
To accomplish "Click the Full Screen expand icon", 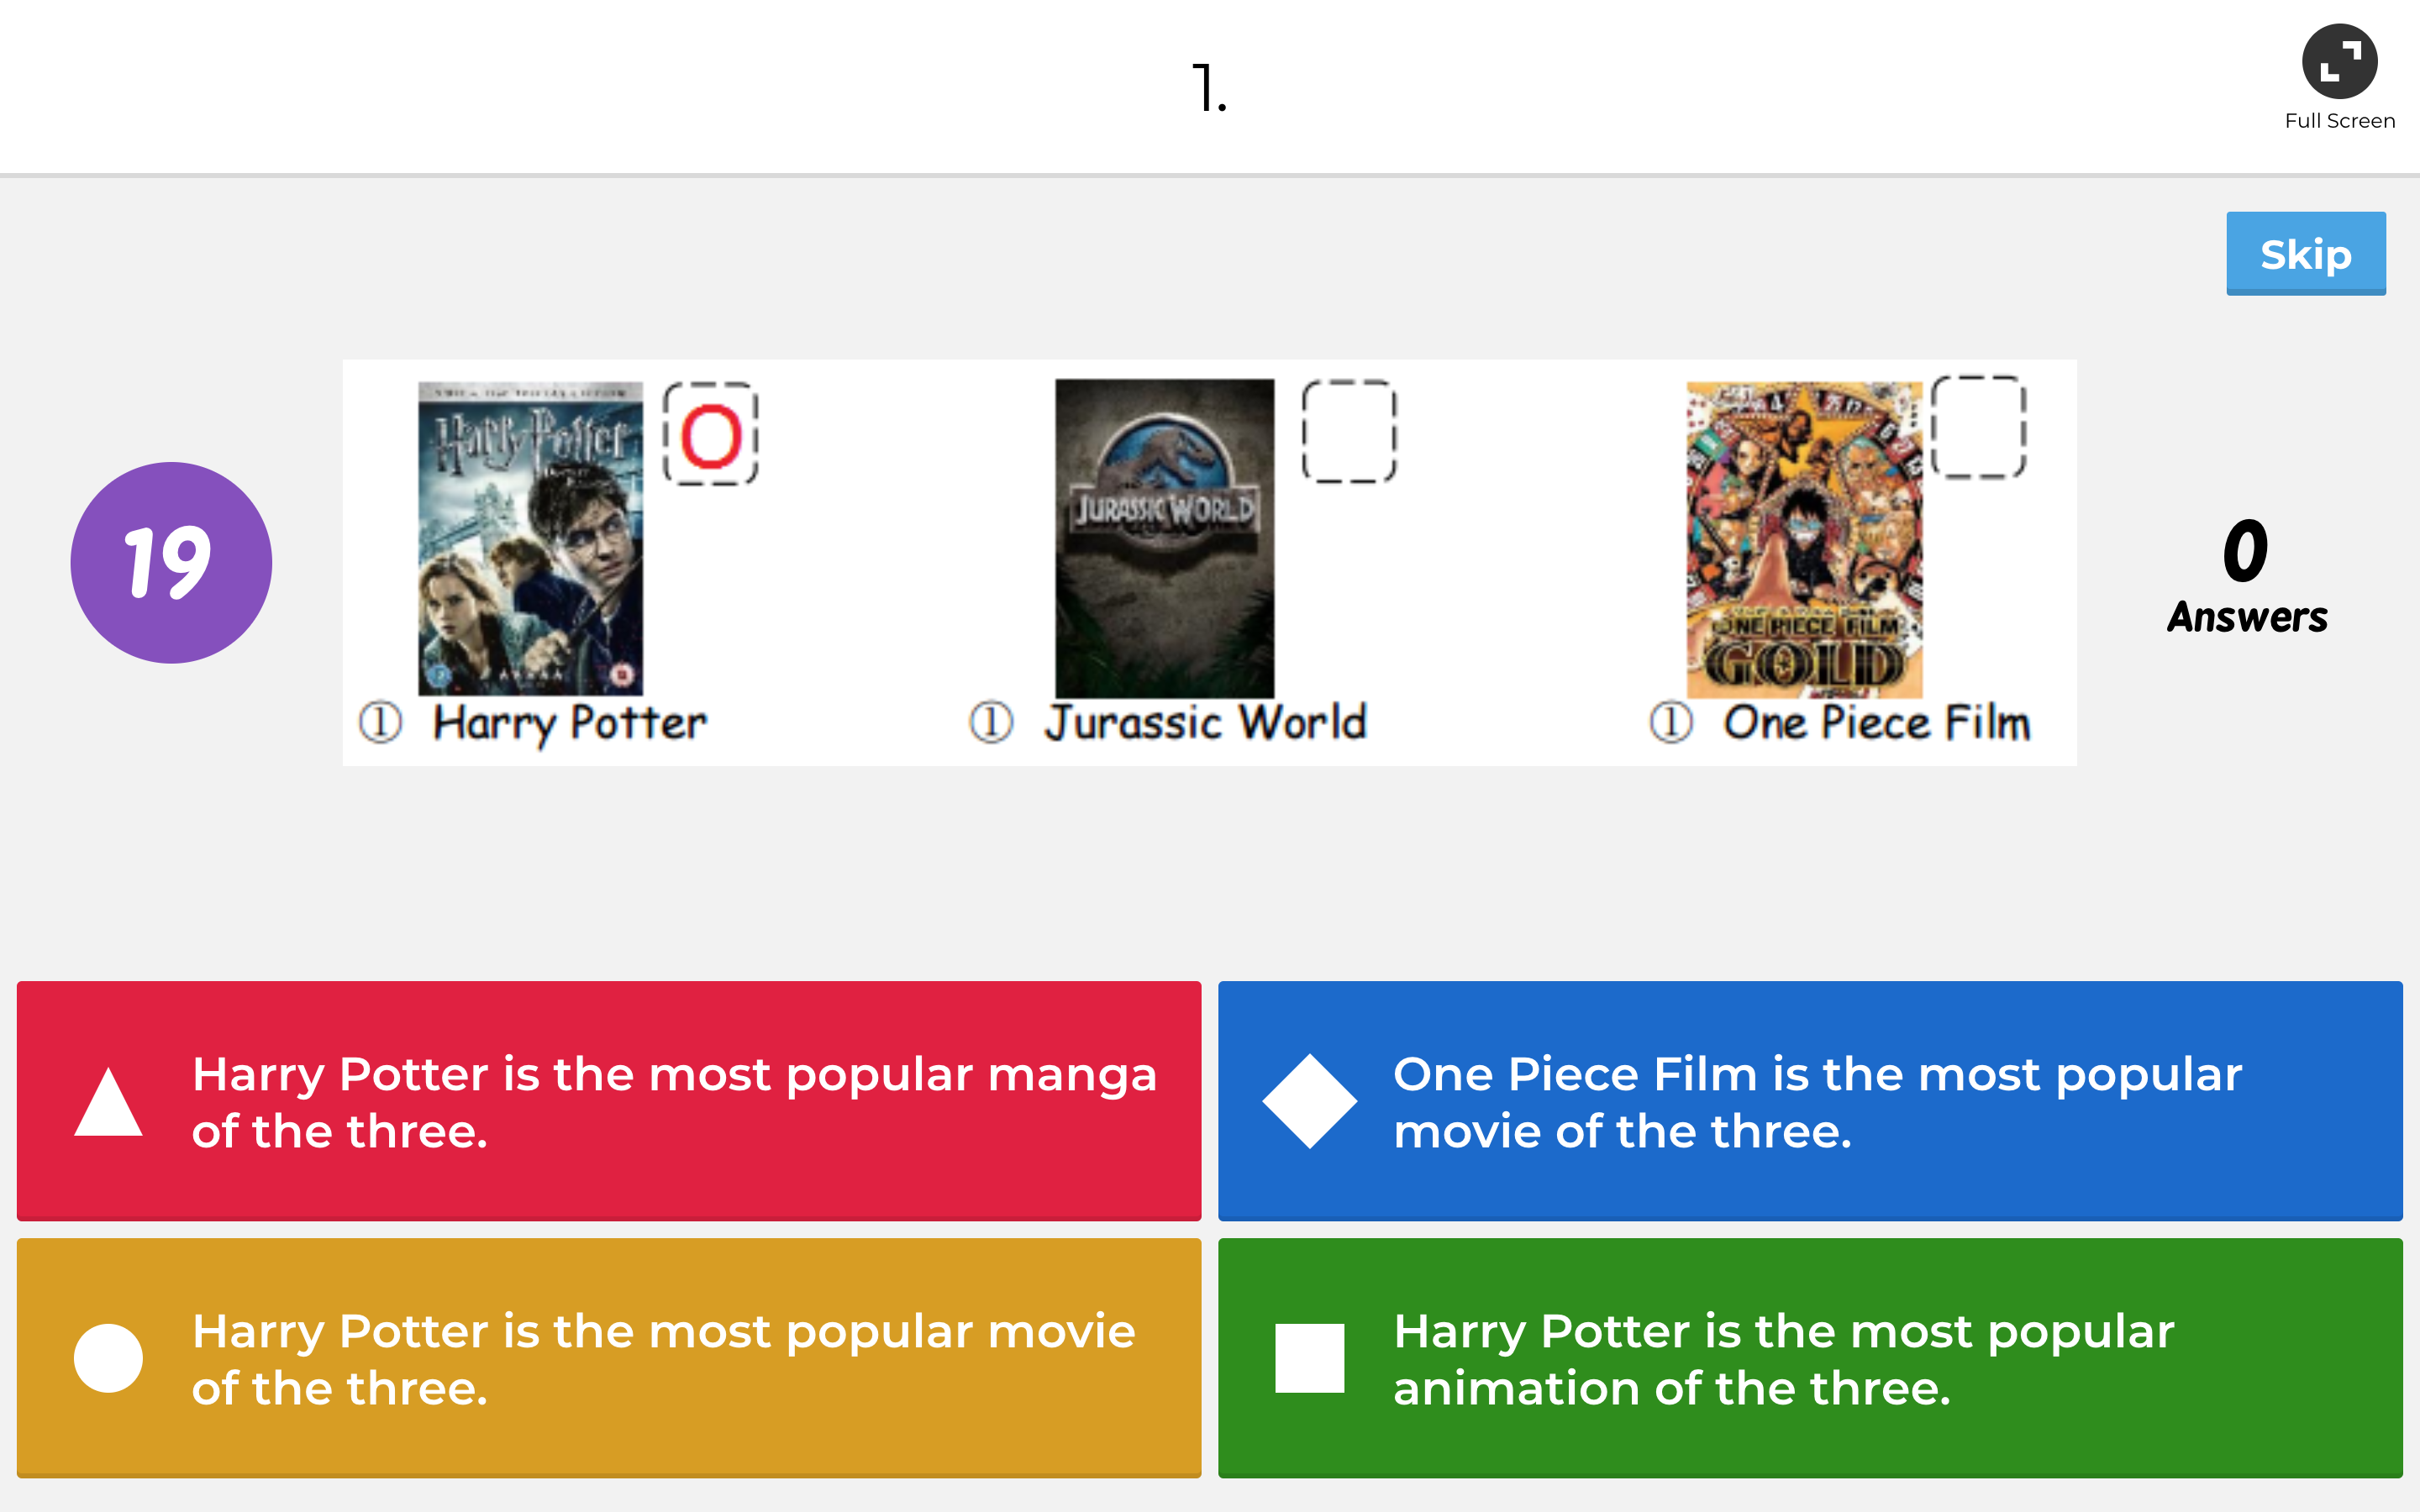I will 2339,62.
